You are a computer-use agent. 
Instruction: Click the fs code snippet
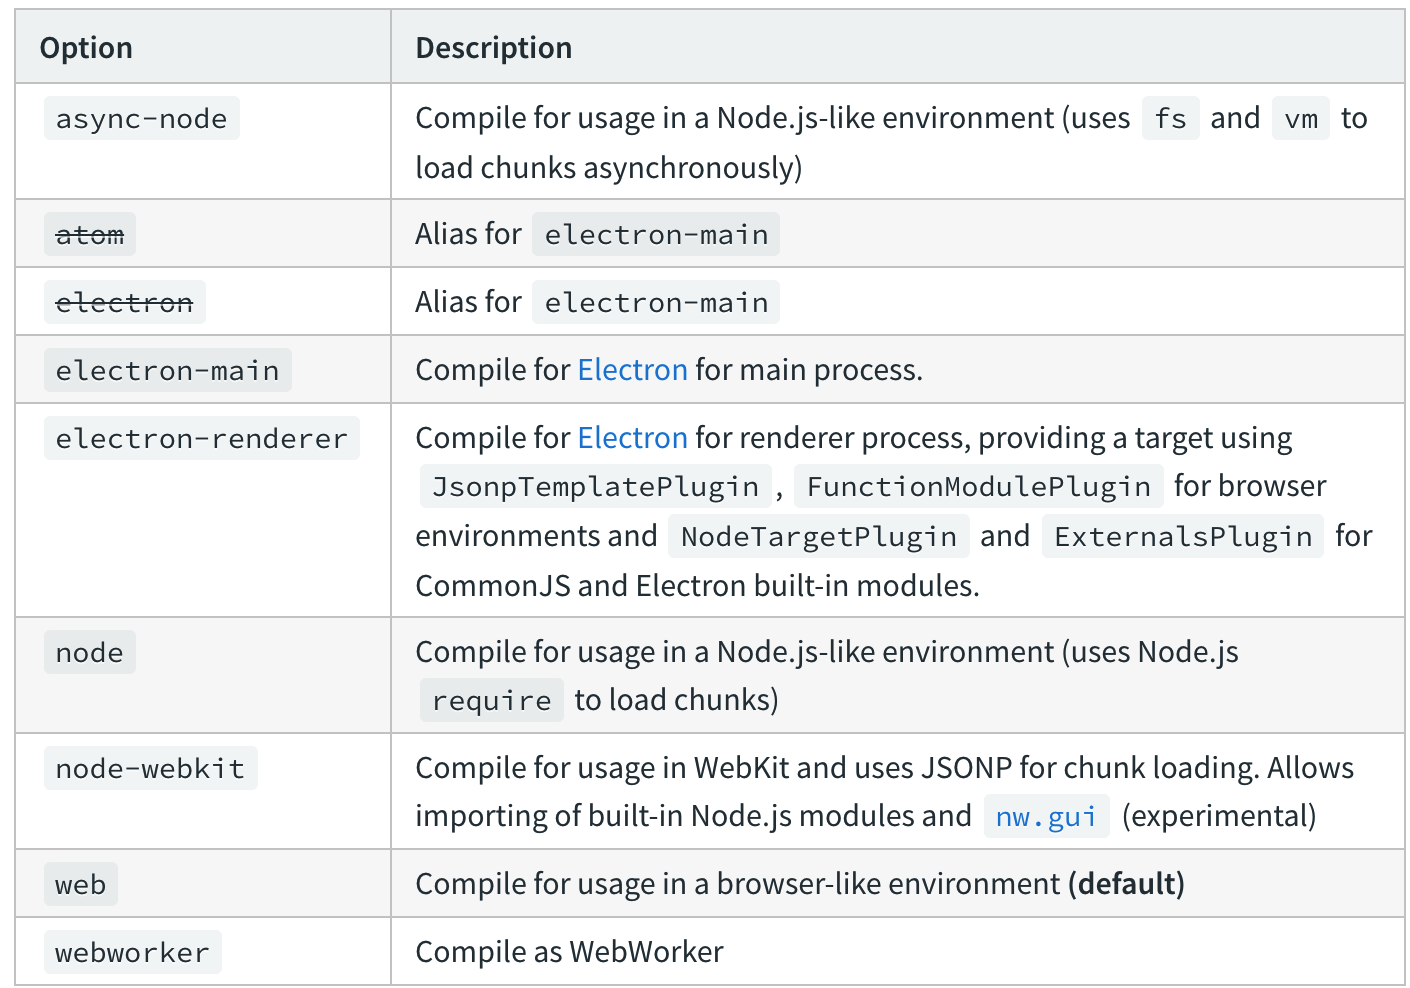click(x=1170, y=119)
